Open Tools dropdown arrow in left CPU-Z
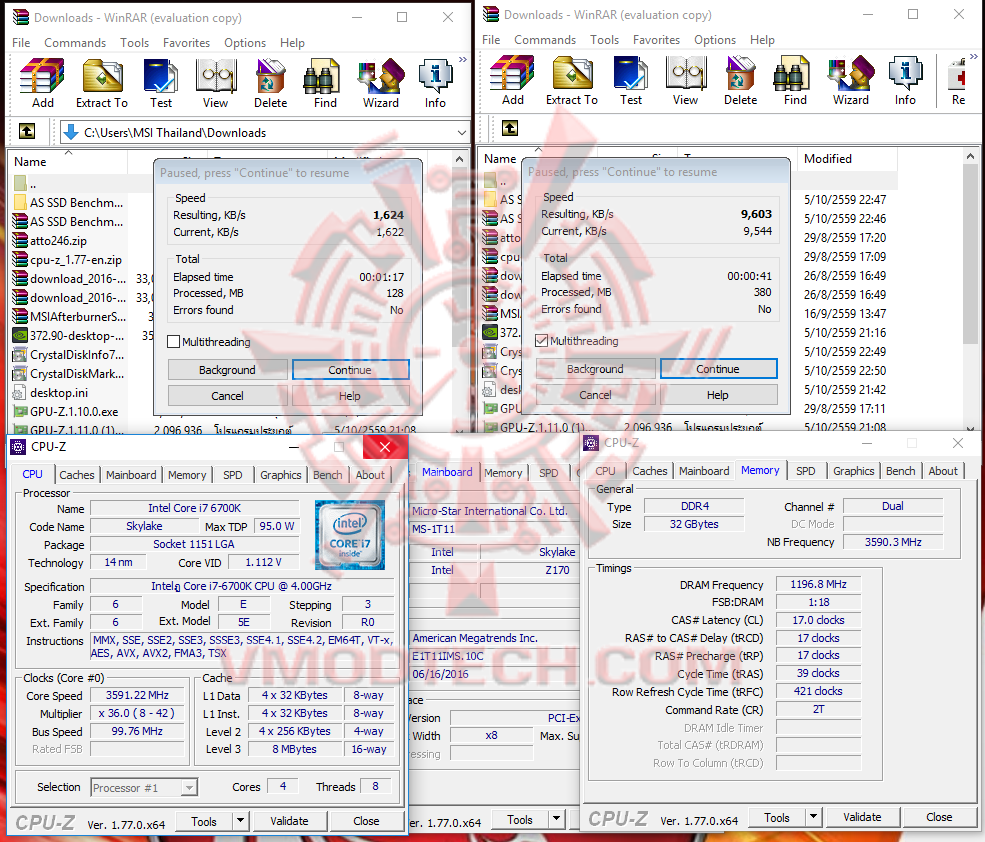Image resolution: width=985 pixels, height=842 pixels. pos(240,821)
